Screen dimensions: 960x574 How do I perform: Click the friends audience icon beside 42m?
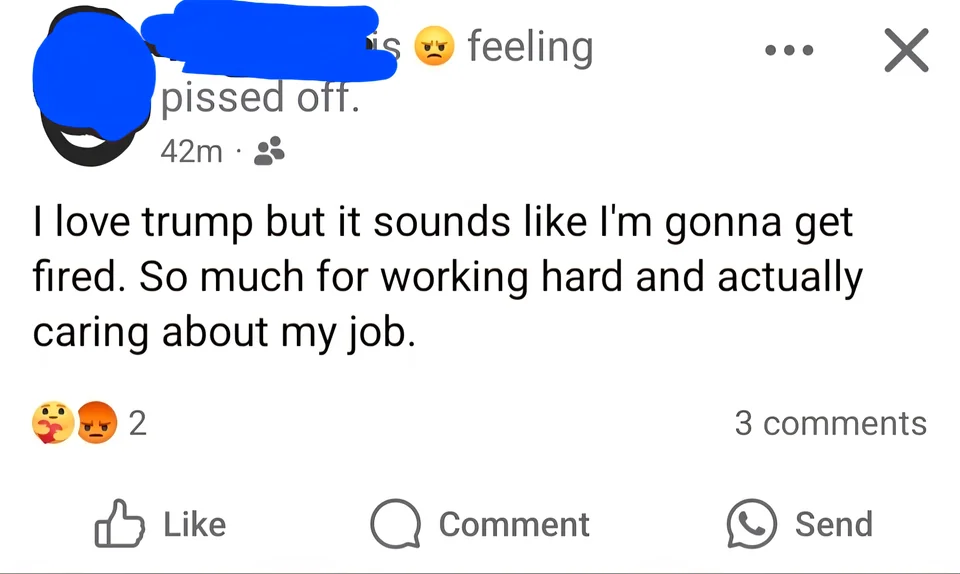269,151
